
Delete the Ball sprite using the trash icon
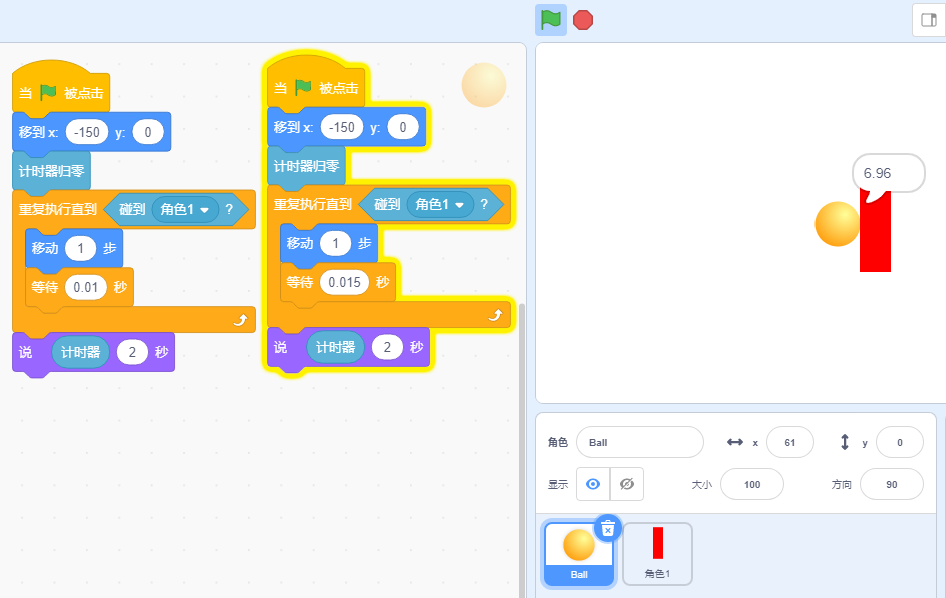[608, 529]
